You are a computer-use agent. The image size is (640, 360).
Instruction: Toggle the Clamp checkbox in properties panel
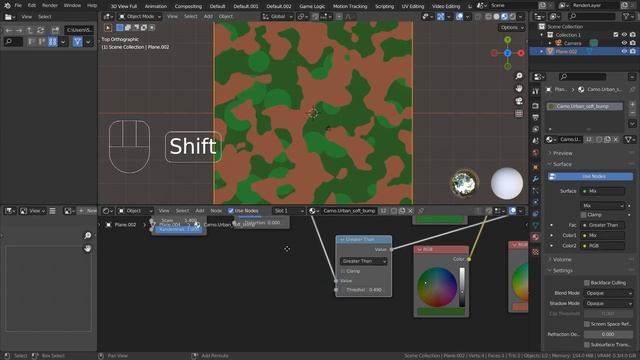pyautogui.click(x=583, y=215)
